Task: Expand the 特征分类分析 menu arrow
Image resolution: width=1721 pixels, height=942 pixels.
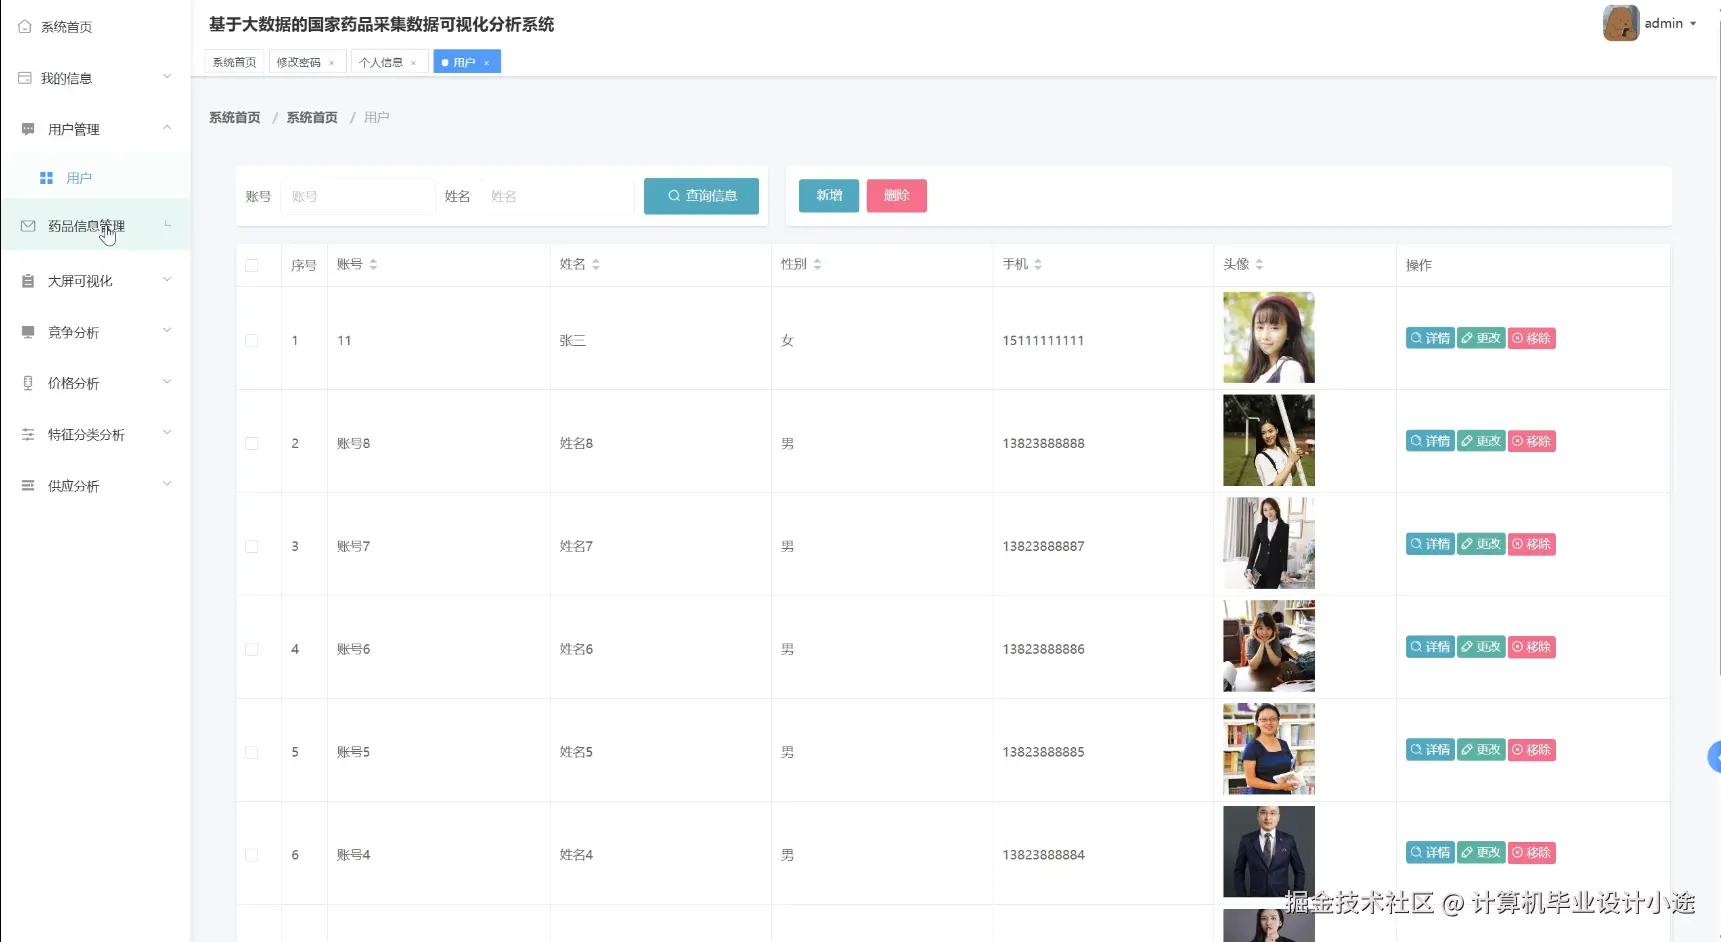Action: tap(167, 432)
